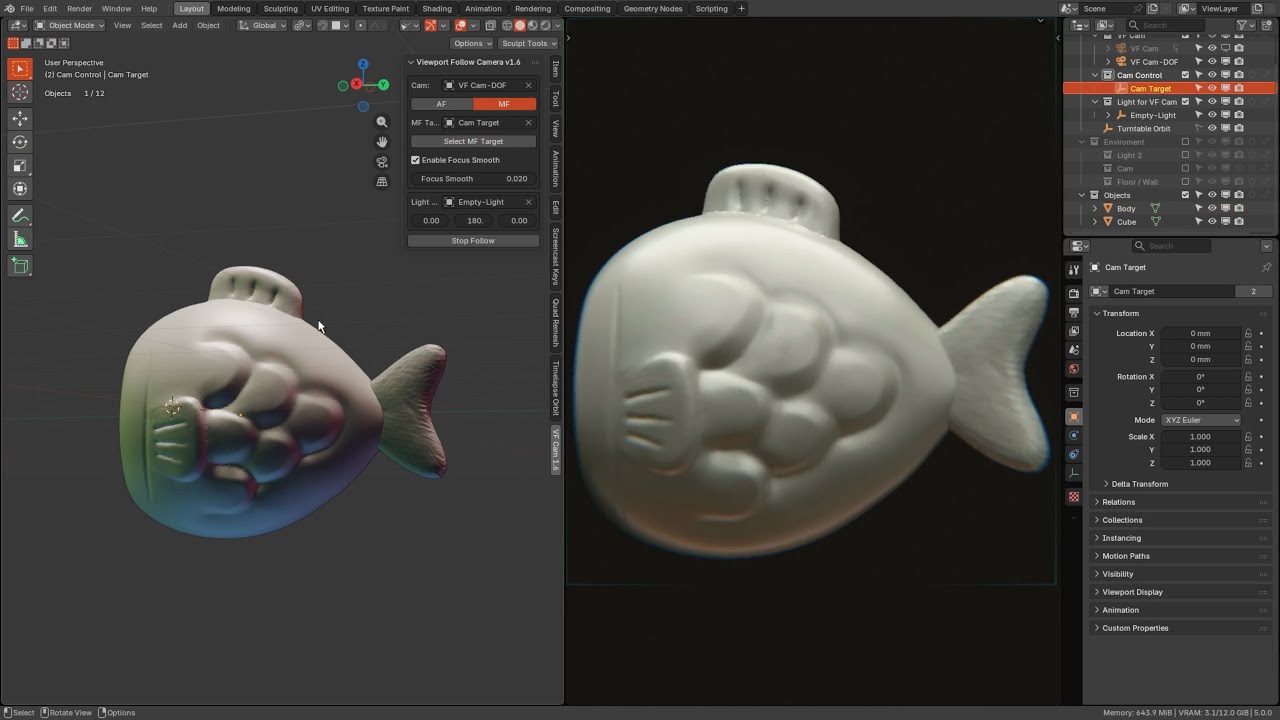Open the Object Mode dropdown
The image size is (1280, 720).
(71, 25)
